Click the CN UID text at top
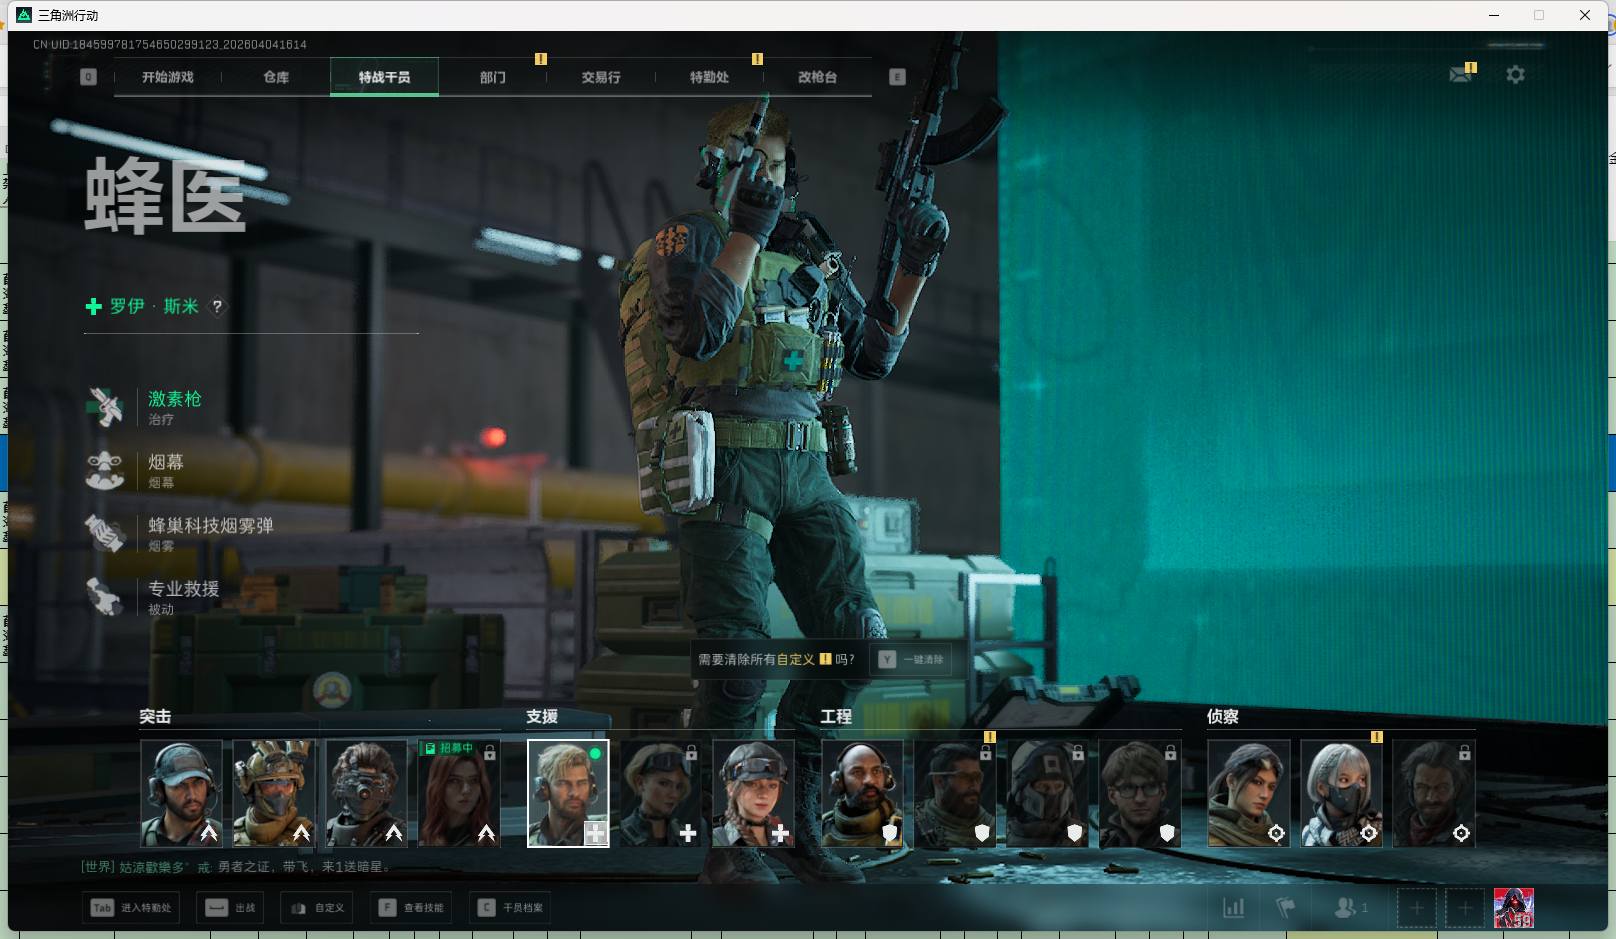1616x939 pixels. pyautogui.click(x=170, y=45)
